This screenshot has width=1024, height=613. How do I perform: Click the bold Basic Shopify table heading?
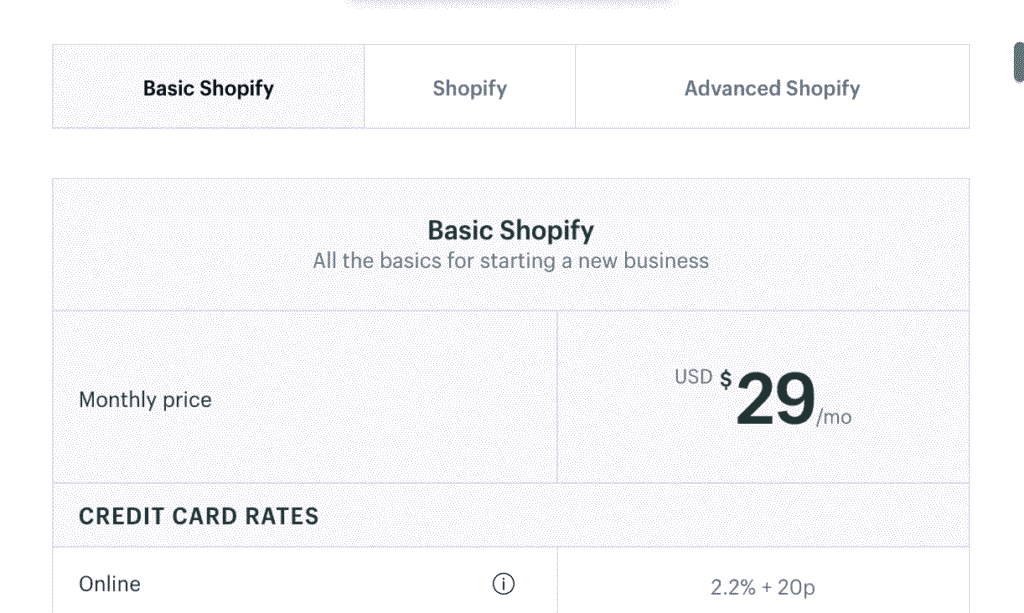[x=510, y=231]
